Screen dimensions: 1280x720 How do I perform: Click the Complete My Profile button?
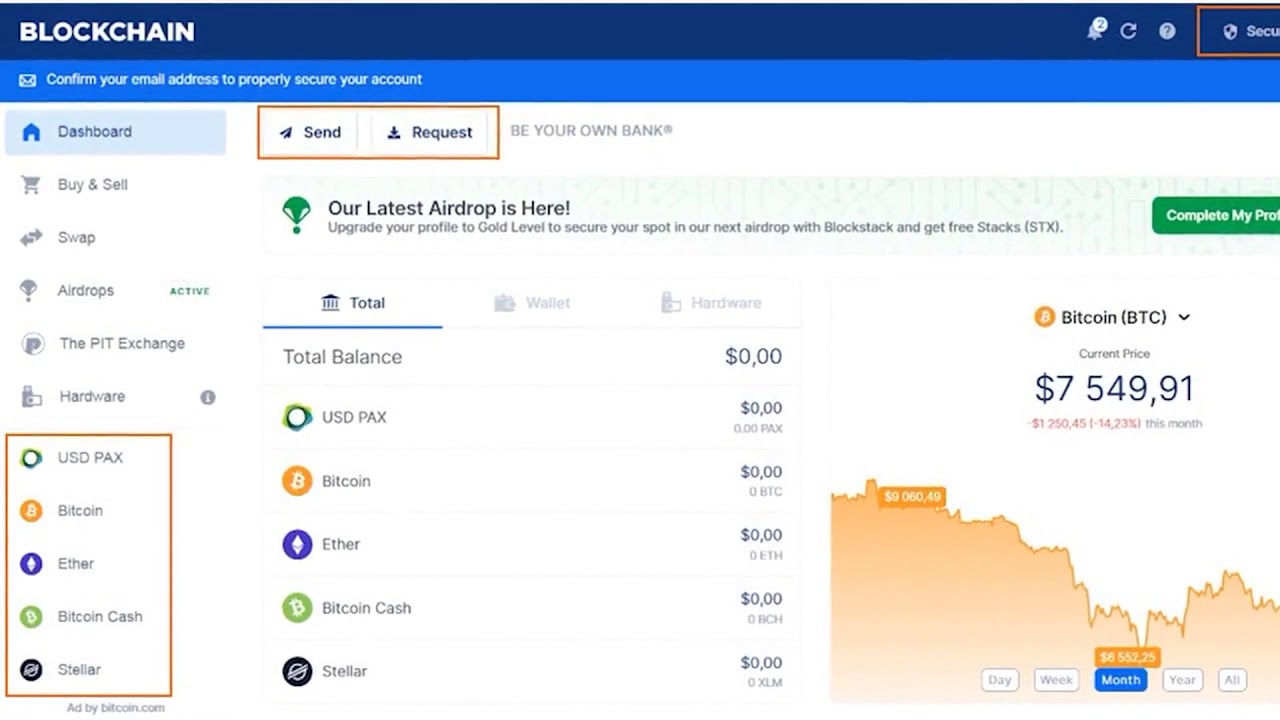click(1216, 215)
